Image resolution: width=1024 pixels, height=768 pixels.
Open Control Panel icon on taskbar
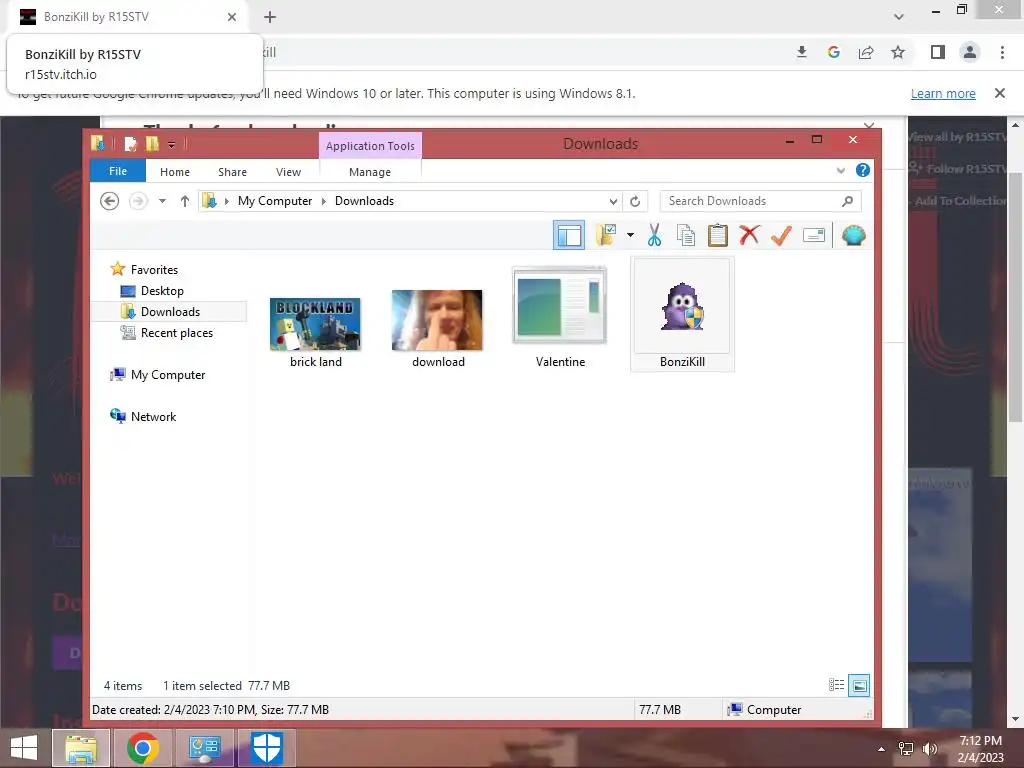click(x=204, y=748)
